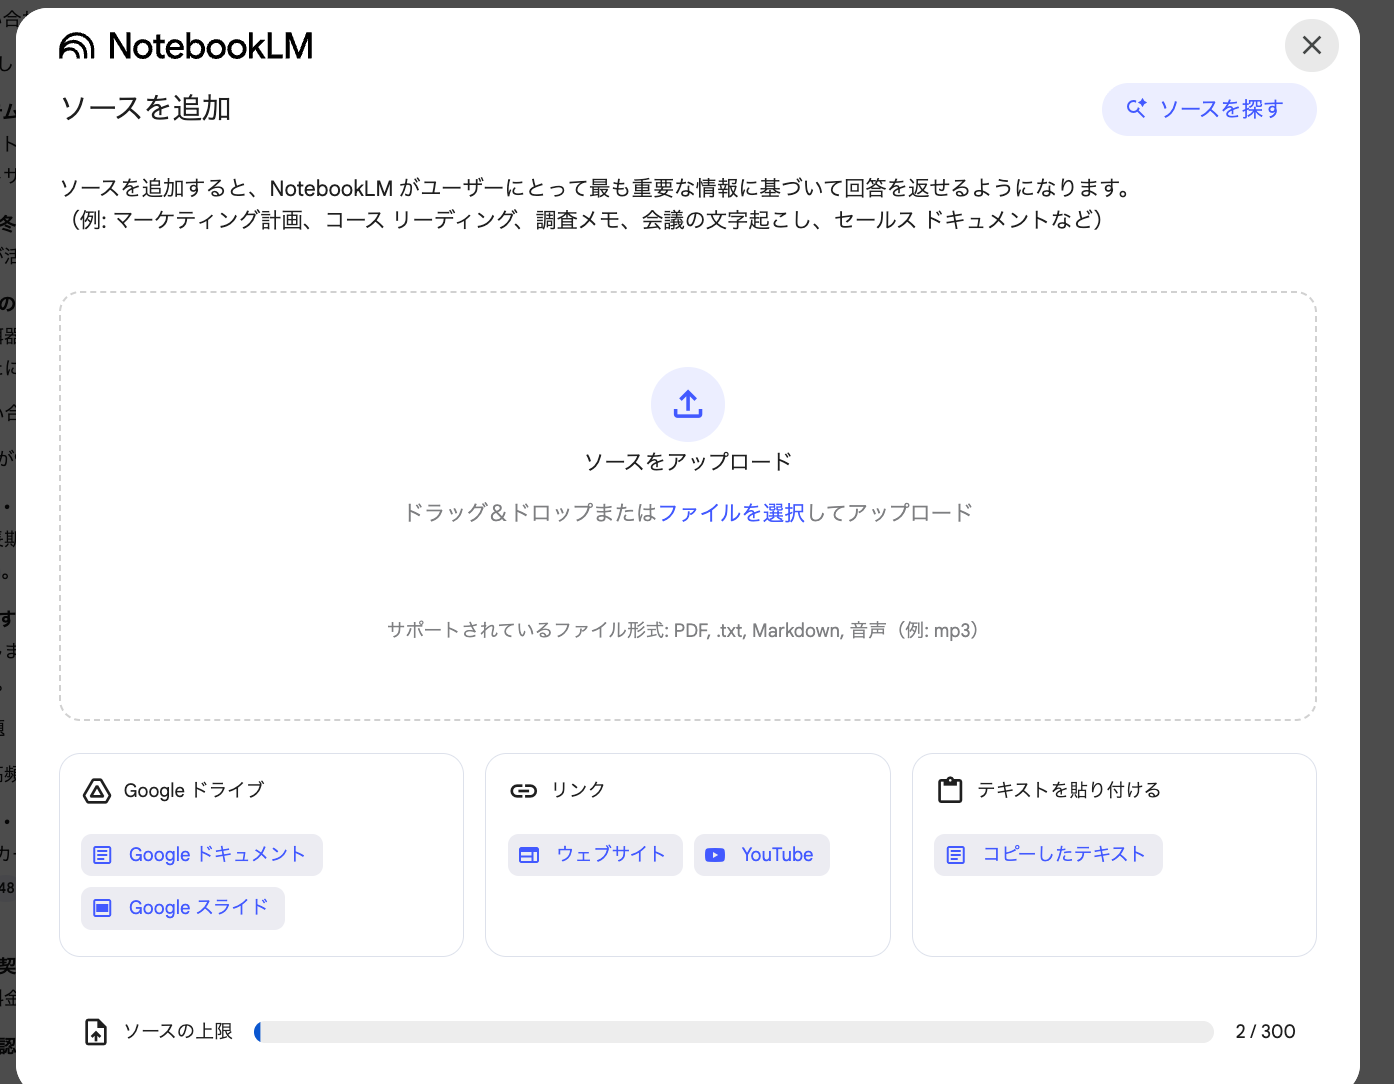Click the ソースを追加 dialog title
The width and height of the screenshot is (1394, 1084).
coord(146,108)
